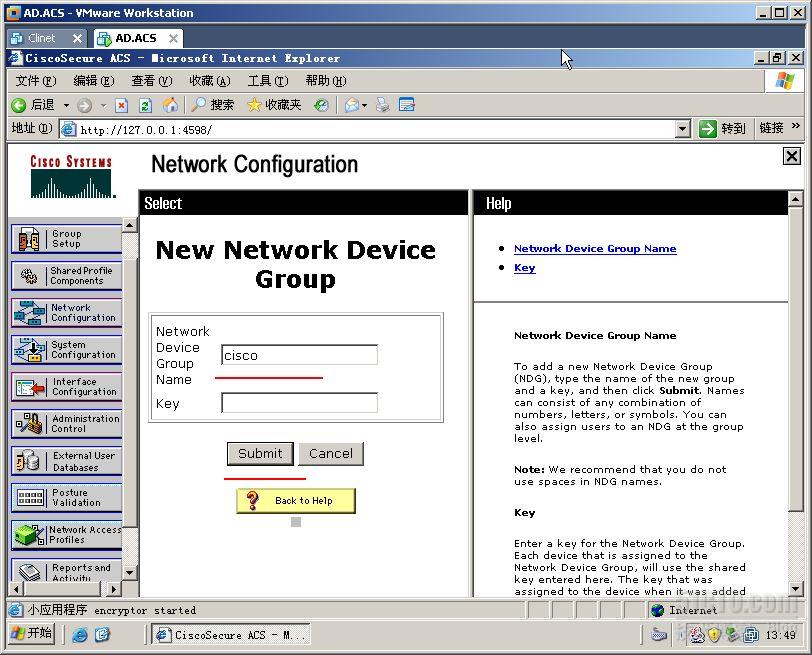Click CiscoSecure ACS taskbar button

pos(231,634)
